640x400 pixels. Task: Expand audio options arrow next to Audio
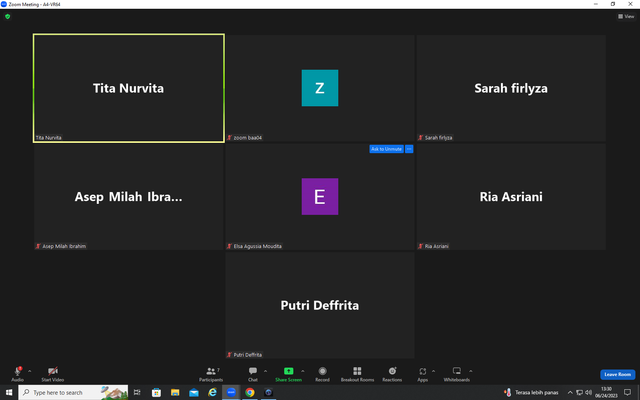point(29,371)
